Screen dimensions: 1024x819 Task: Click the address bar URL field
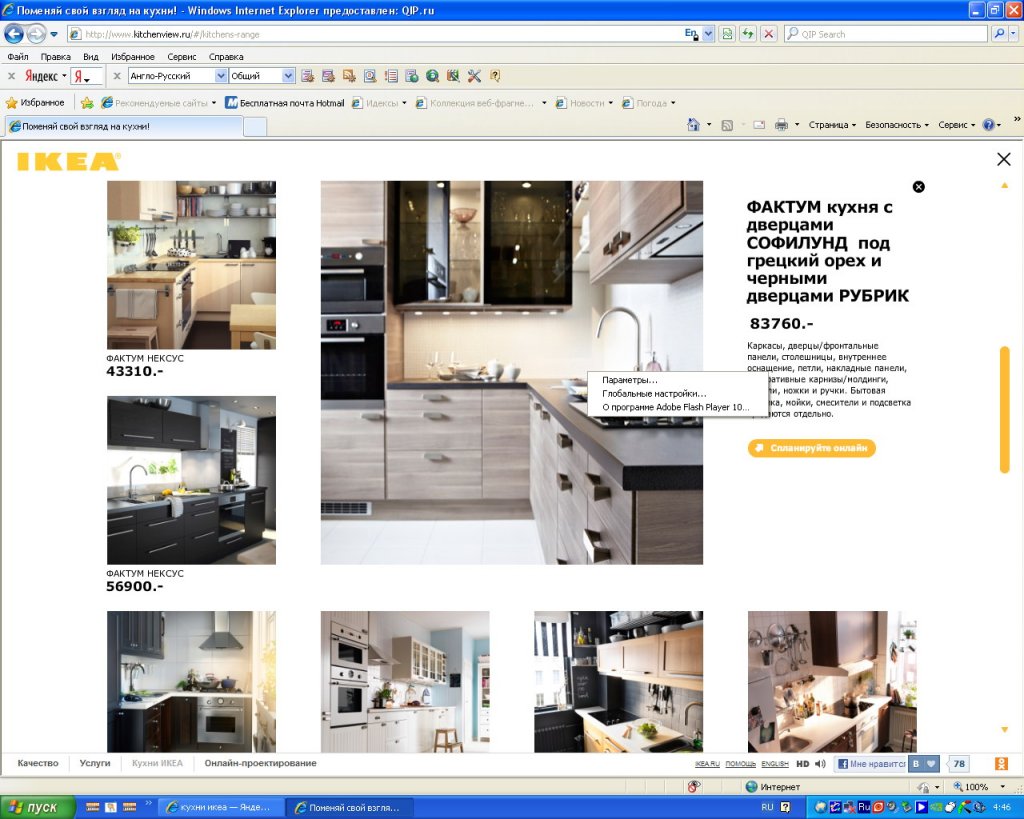click(x=375, y=34)
